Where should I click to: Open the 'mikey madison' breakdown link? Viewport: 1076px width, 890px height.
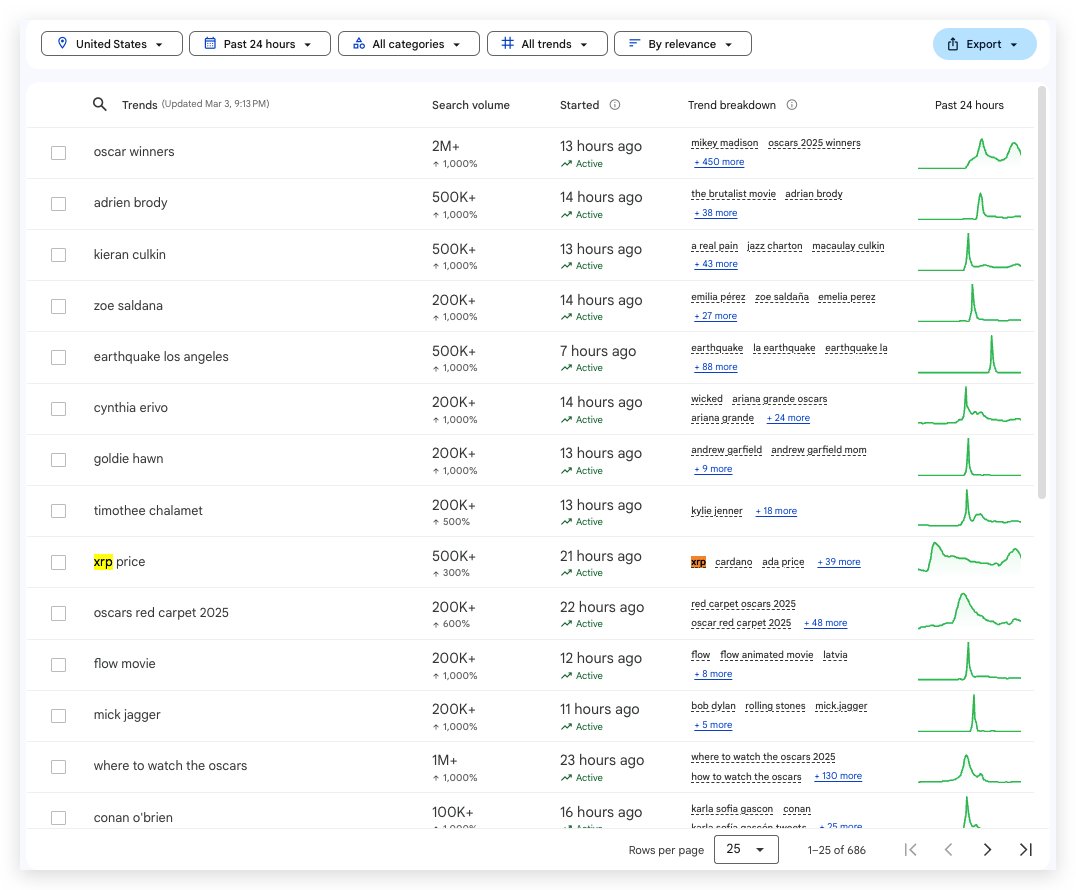click(x=725, y=143)
